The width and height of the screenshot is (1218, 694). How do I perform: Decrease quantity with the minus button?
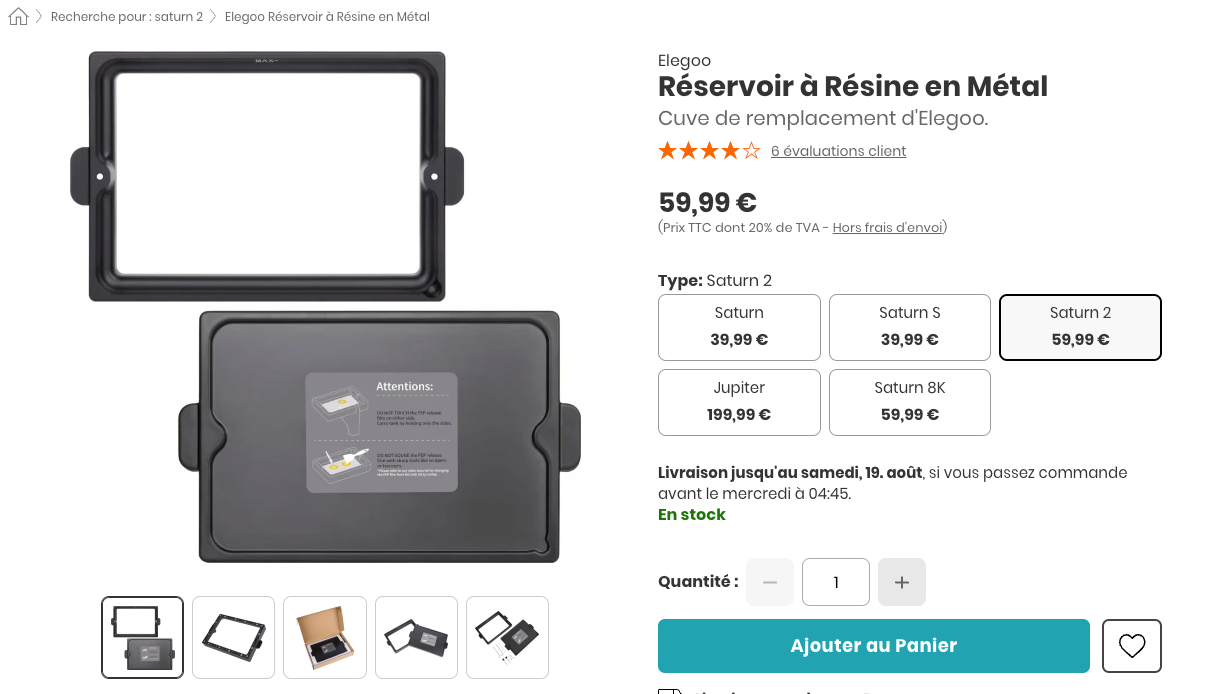click(770, 582)
